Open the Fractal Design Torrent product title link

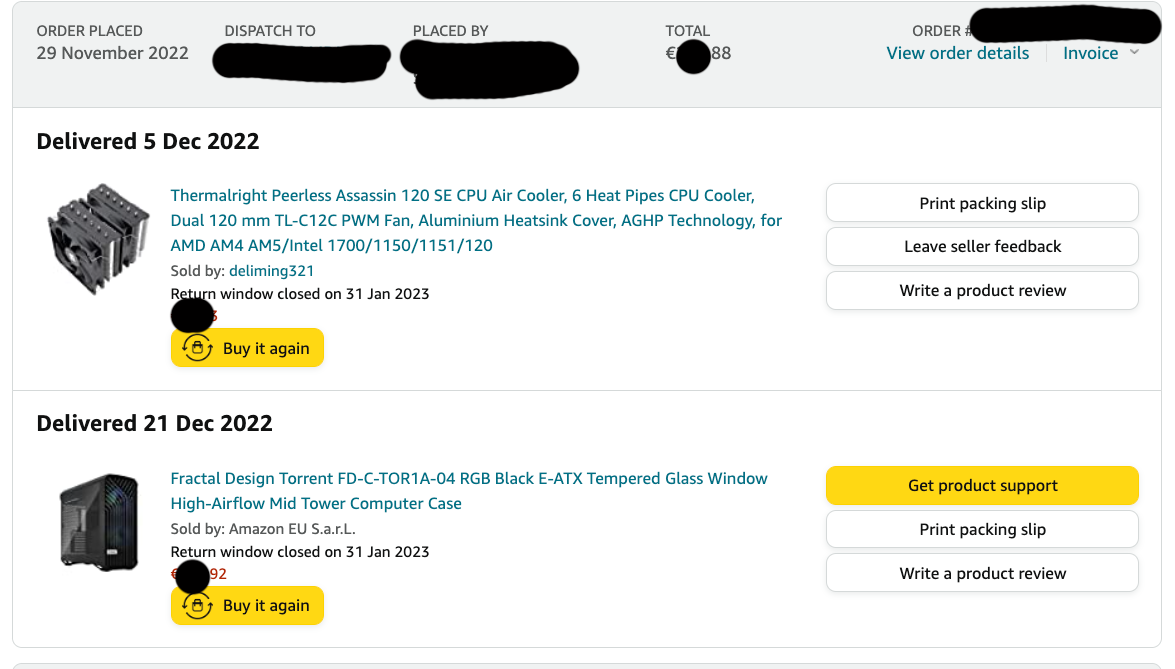469,490
